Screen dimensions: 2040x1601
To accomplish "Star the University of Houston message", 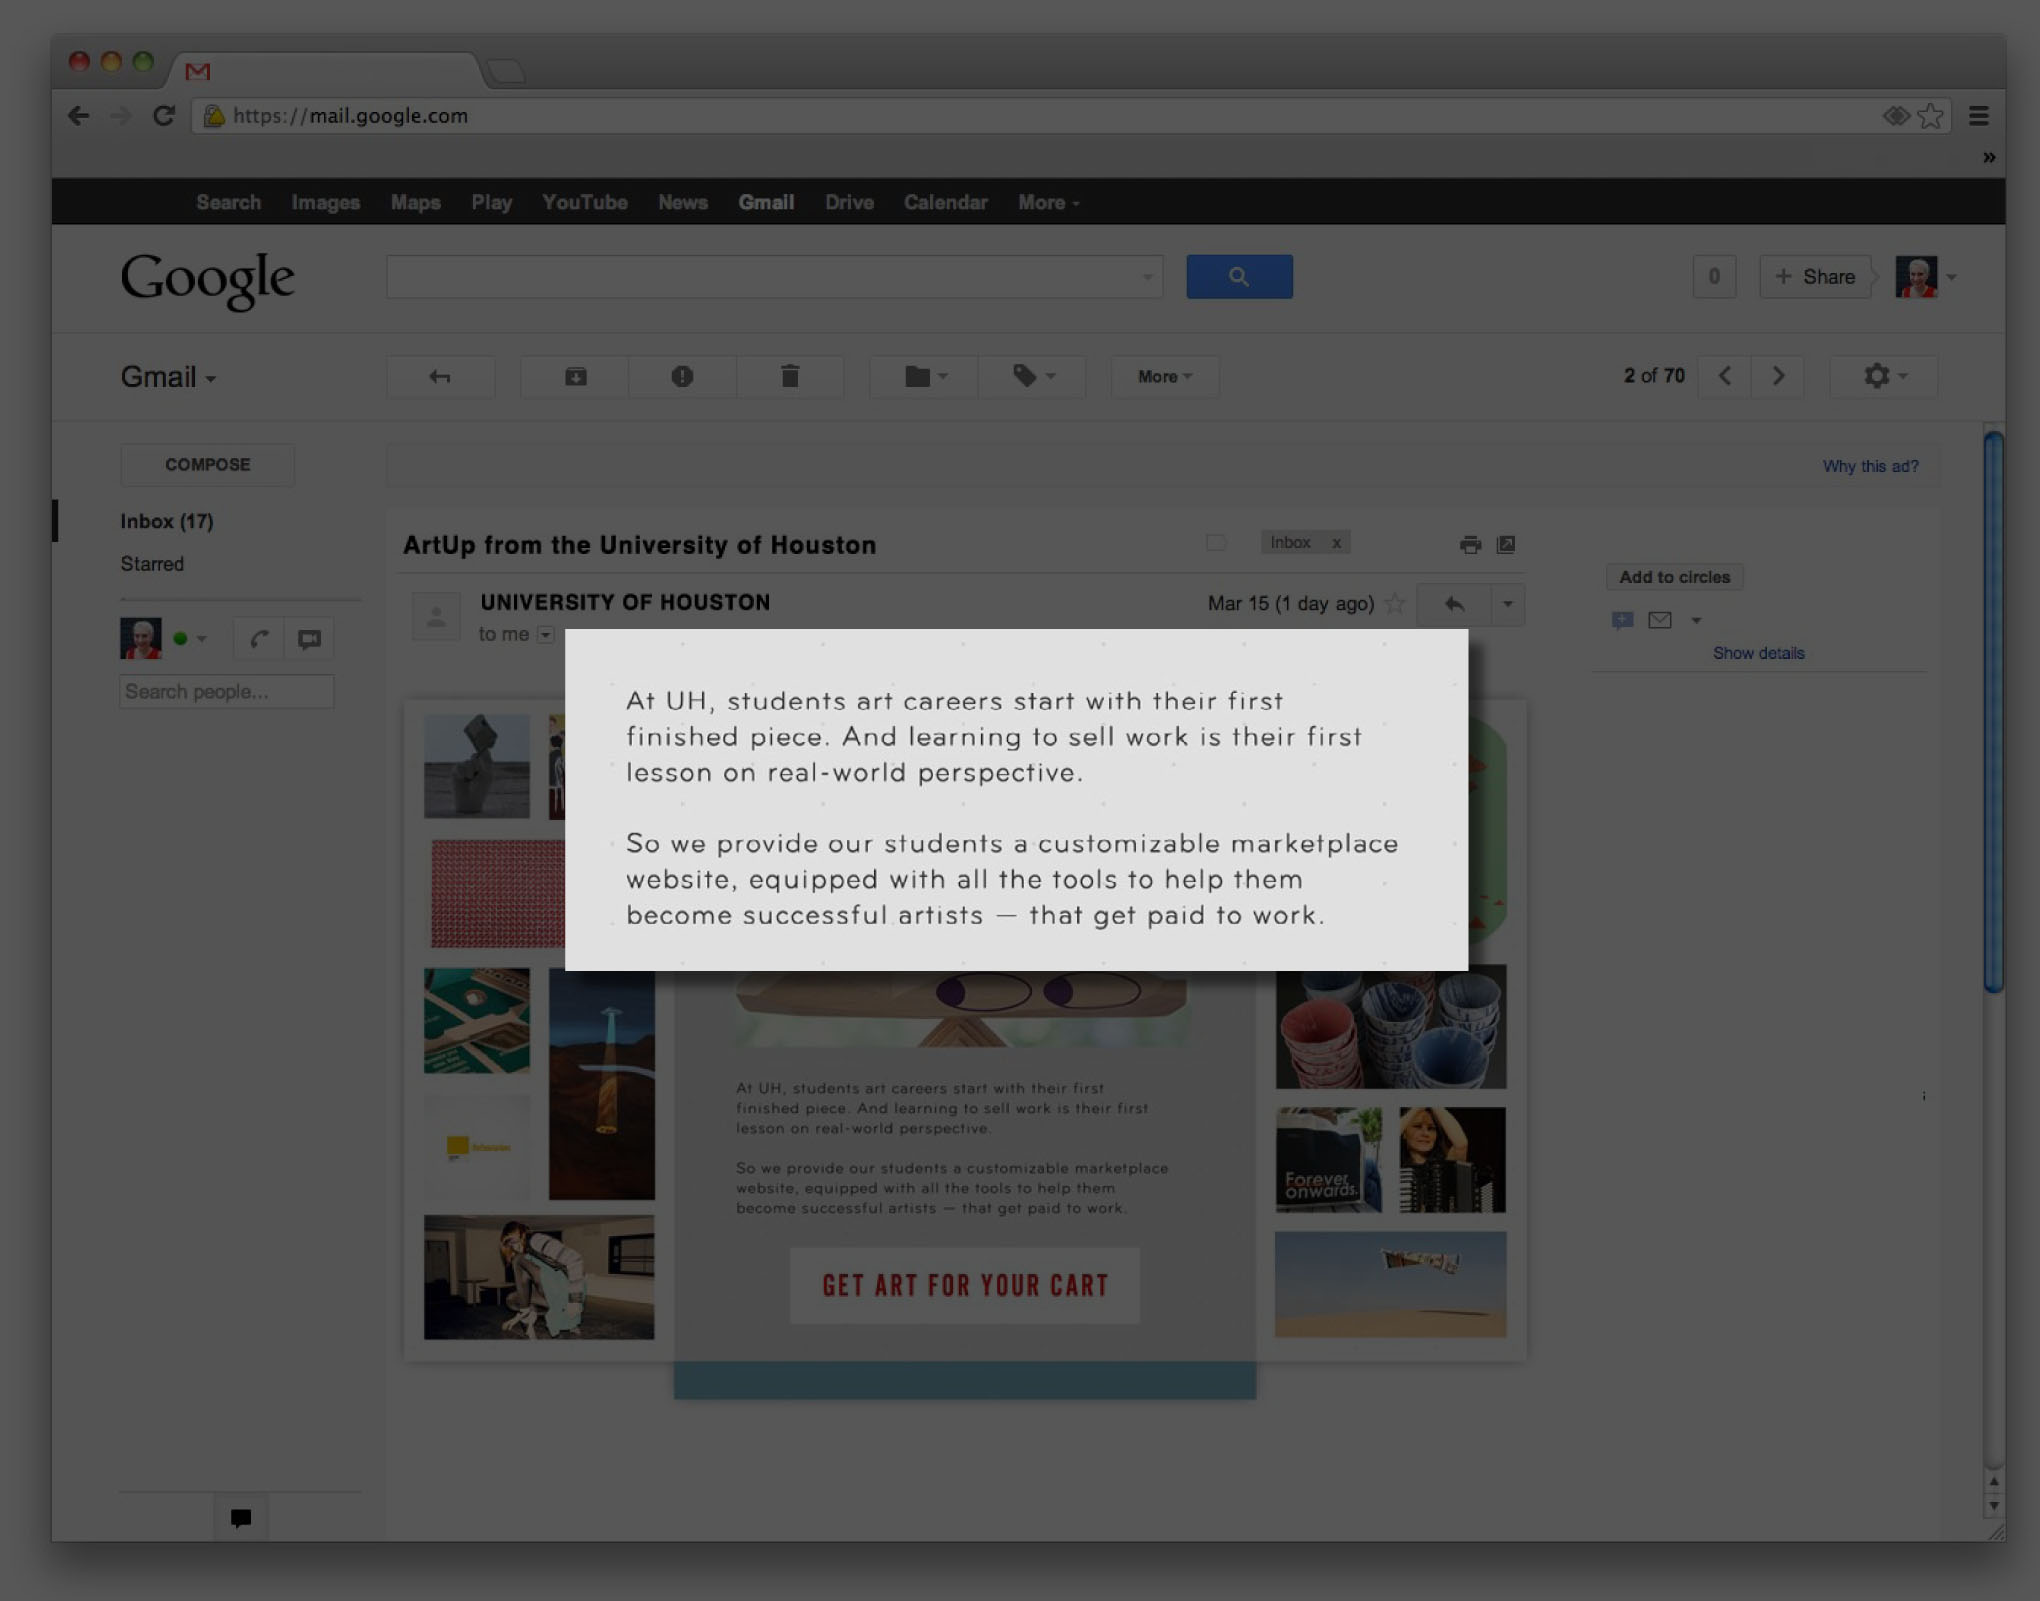I will (1395, 604).
